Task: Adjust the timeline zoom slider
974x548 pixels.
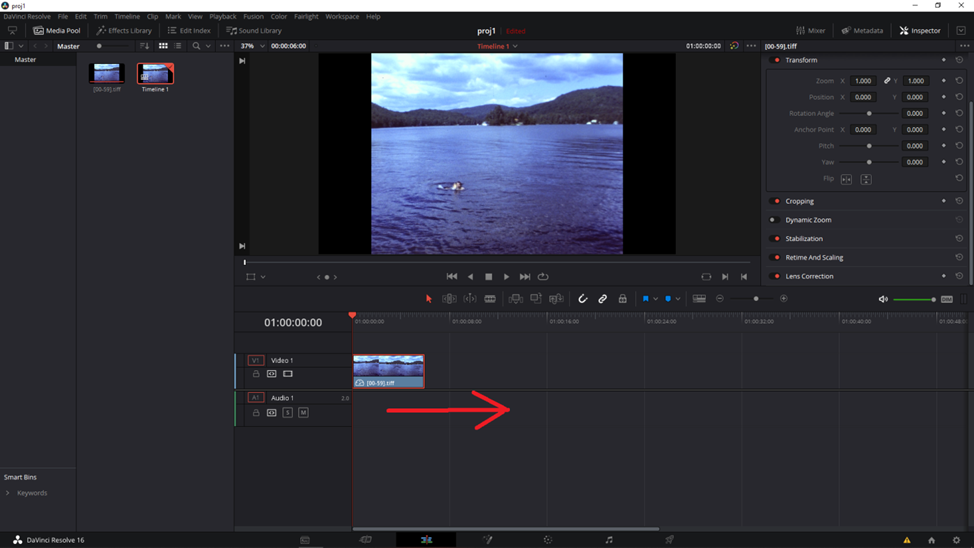Action: click(x=755, y=299)
